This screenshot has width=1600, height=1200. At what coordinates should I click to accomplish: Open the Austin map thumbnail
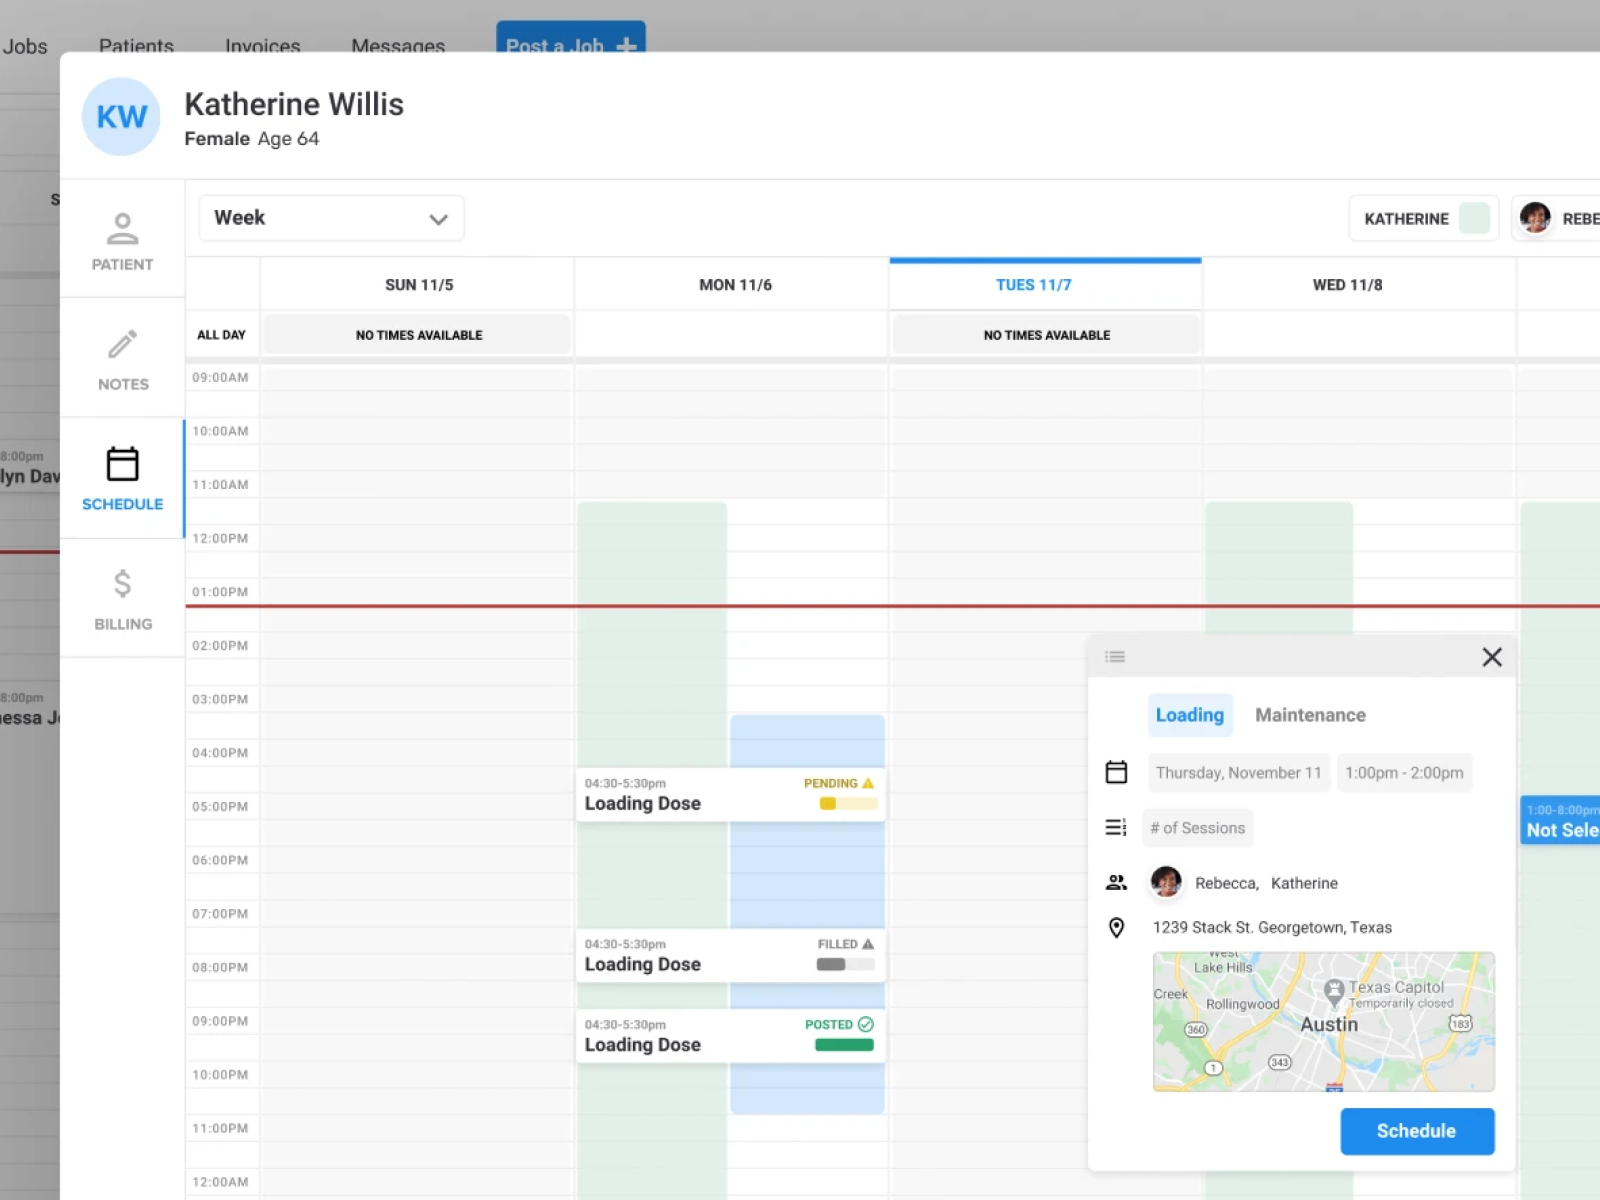coord(1324,1021)
